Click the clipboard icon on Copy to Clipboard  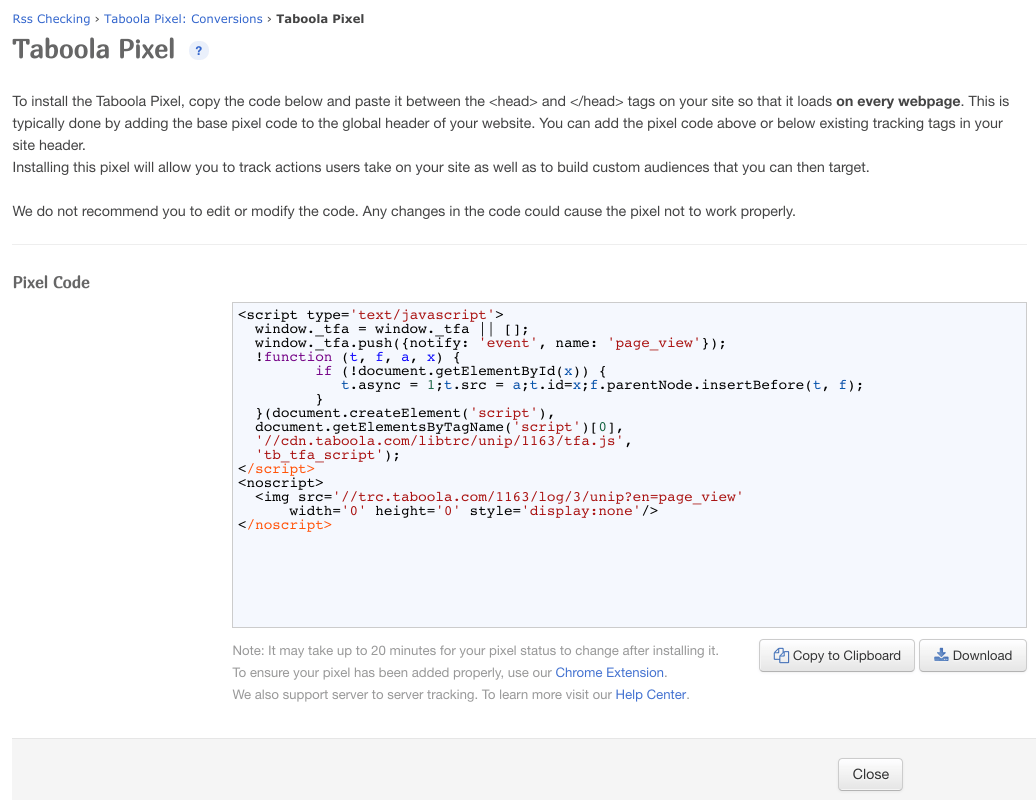(781, 655)
